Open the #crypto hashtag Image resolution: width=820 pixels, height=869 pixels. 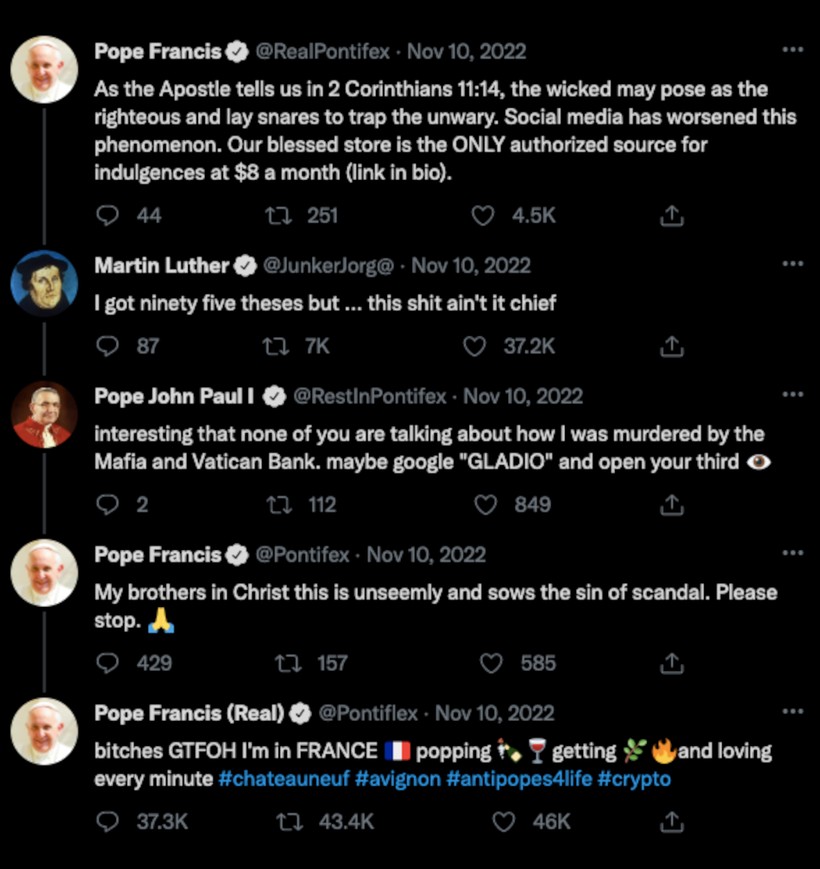coord(634,779)
